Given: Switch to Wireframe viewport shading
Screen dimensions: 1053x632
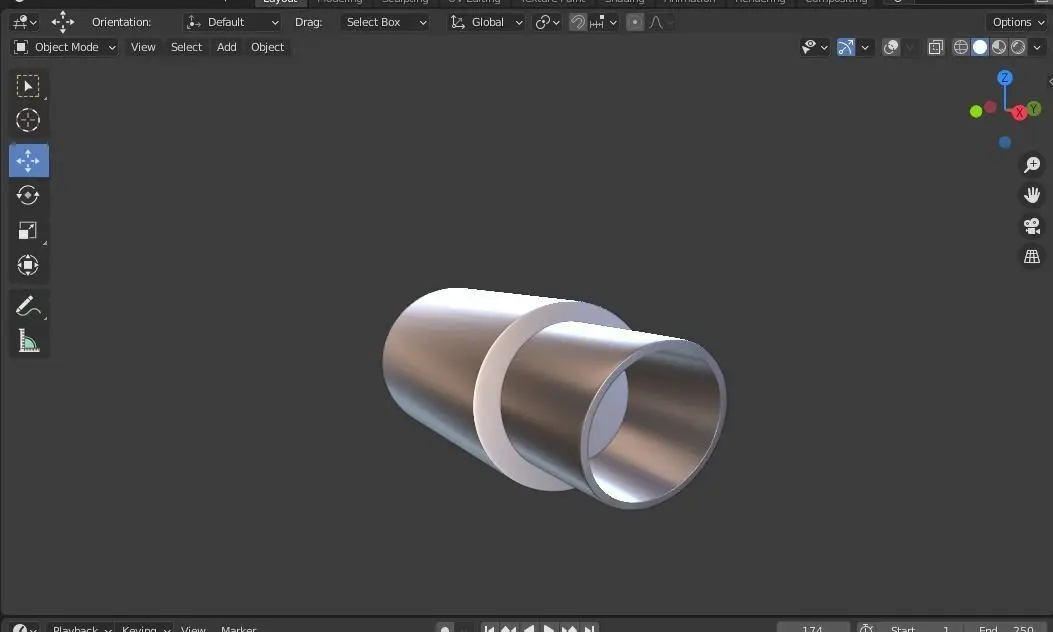Looking at the screenshot, I should pyautogui.click(x=960, y=47).
